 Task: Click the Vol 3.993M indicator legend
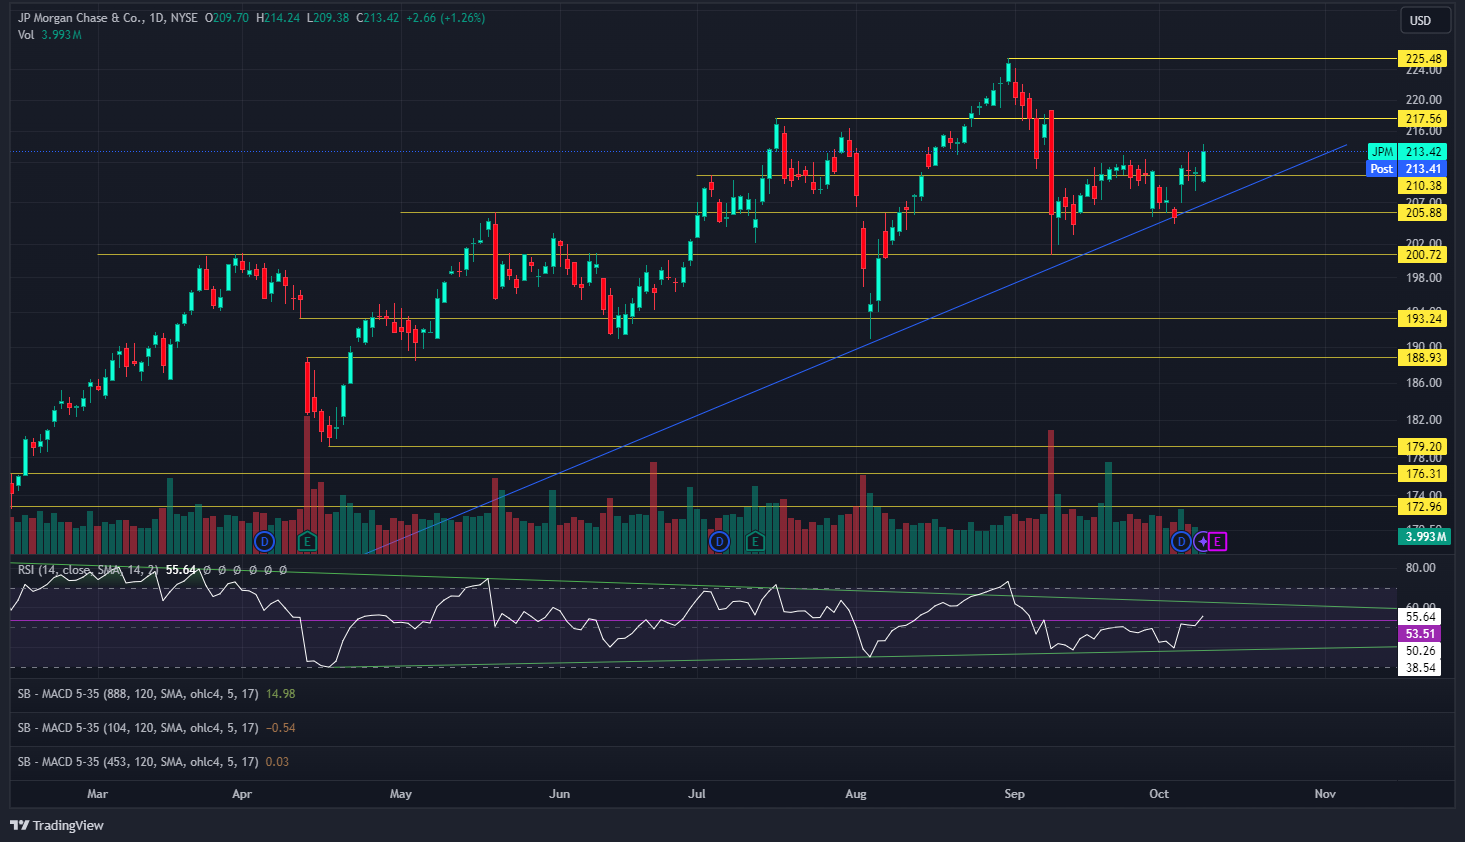pos(49,35)
